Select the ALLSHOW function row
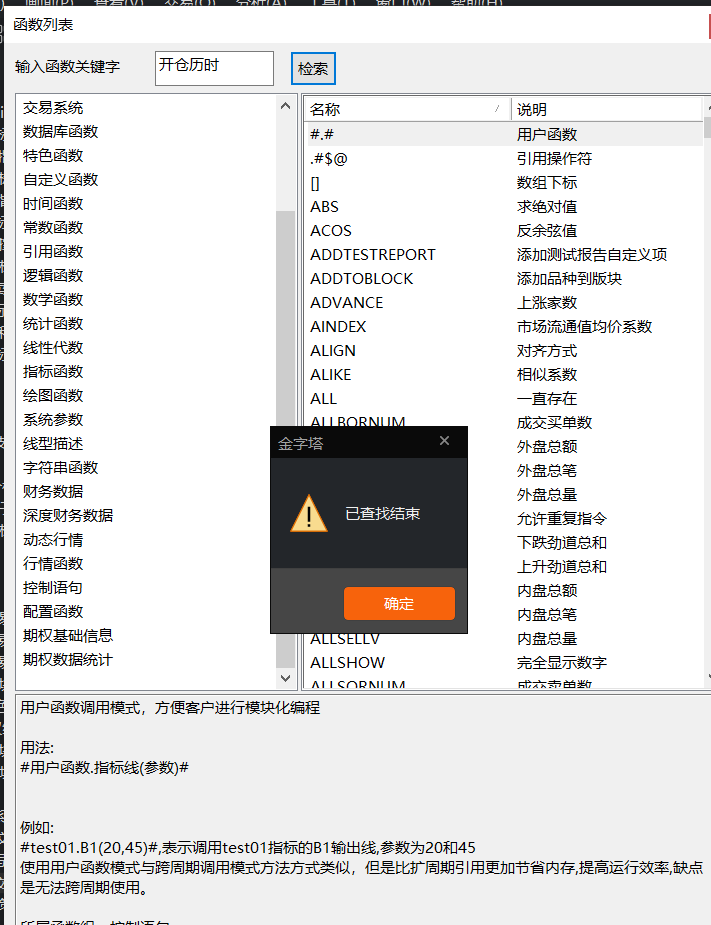The height and width of the screenshot is (925, 711). tap(504, 663)
